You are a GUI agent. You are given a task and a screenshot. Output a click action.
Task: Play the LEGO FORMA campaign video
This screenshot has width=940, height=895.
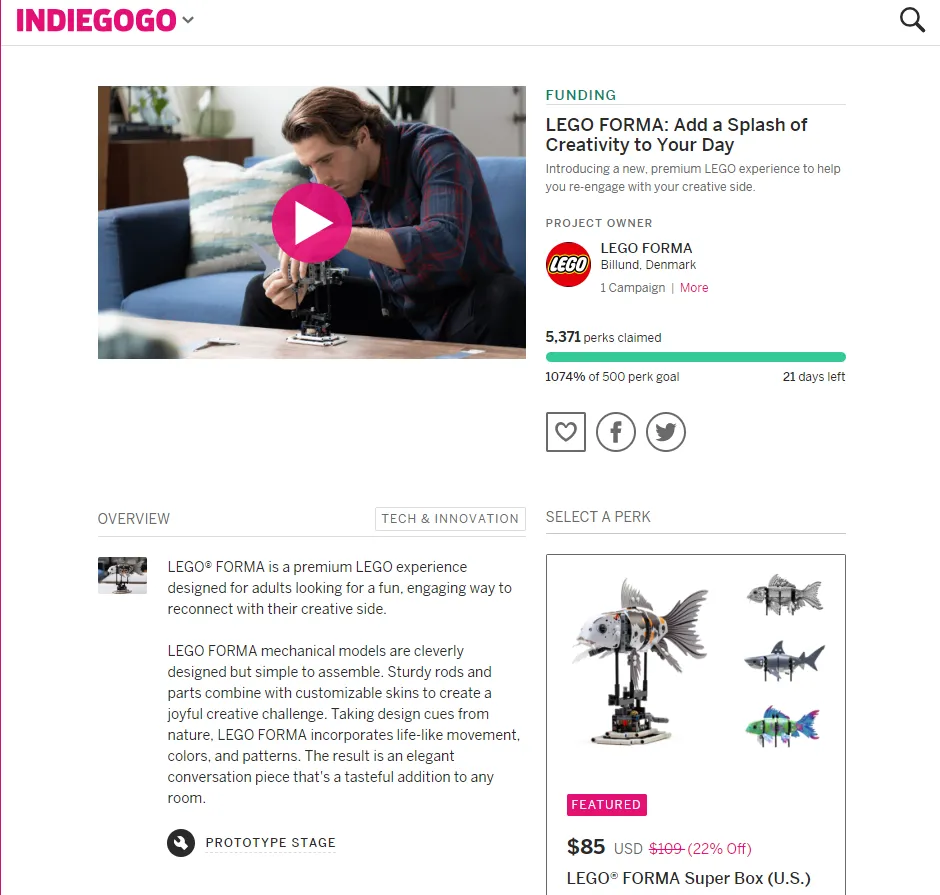point(312,223)
